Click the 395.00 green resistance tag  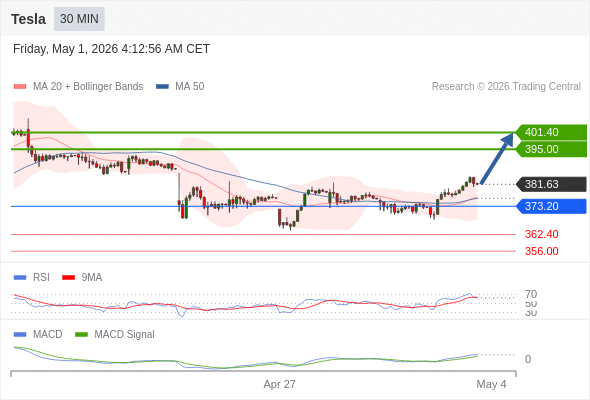(x=550, y=149)
